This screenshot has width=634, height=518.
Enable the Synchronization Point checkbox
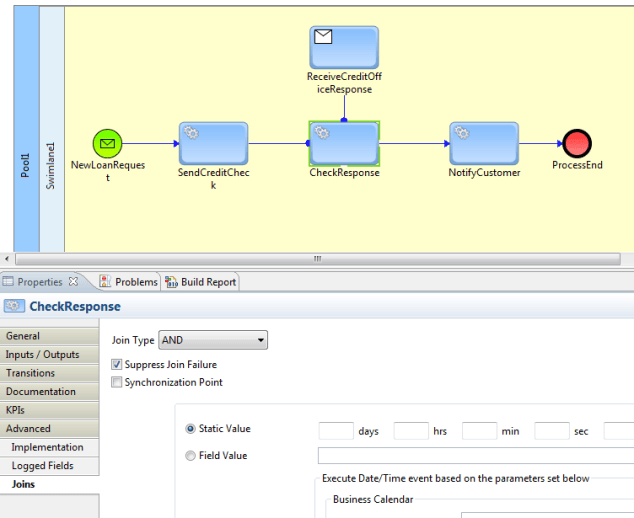pyautogui.click(x=116, y=382)
